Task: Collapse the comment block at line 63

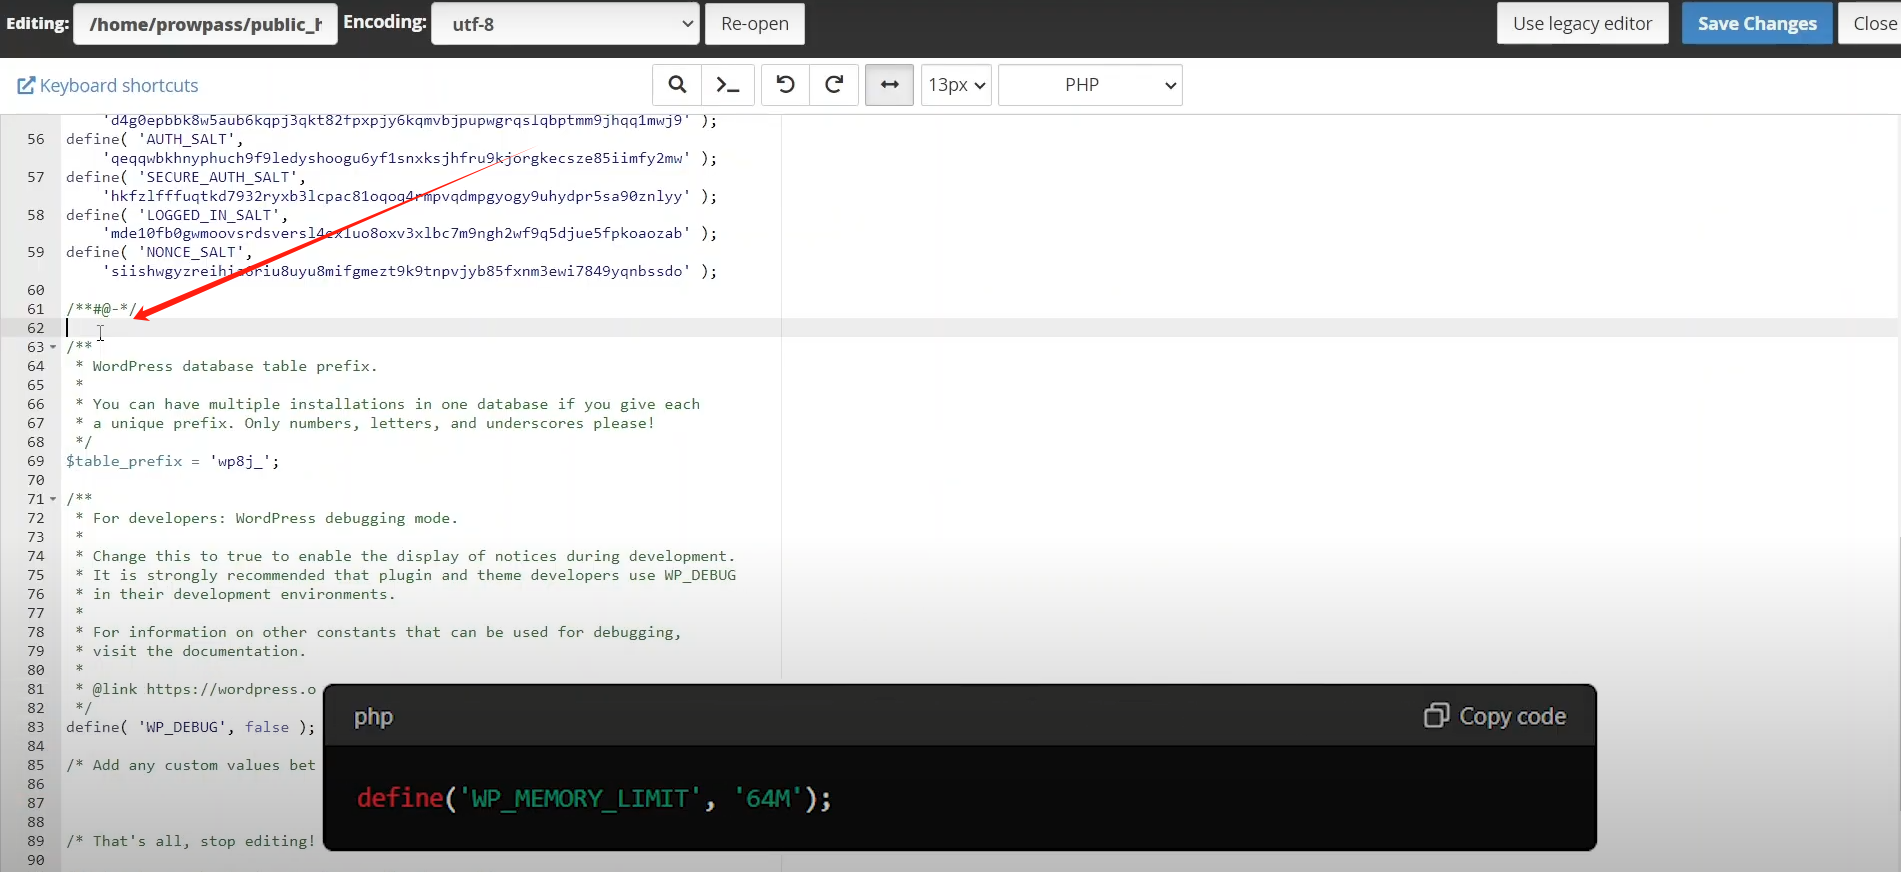Action: click(53, 348)
